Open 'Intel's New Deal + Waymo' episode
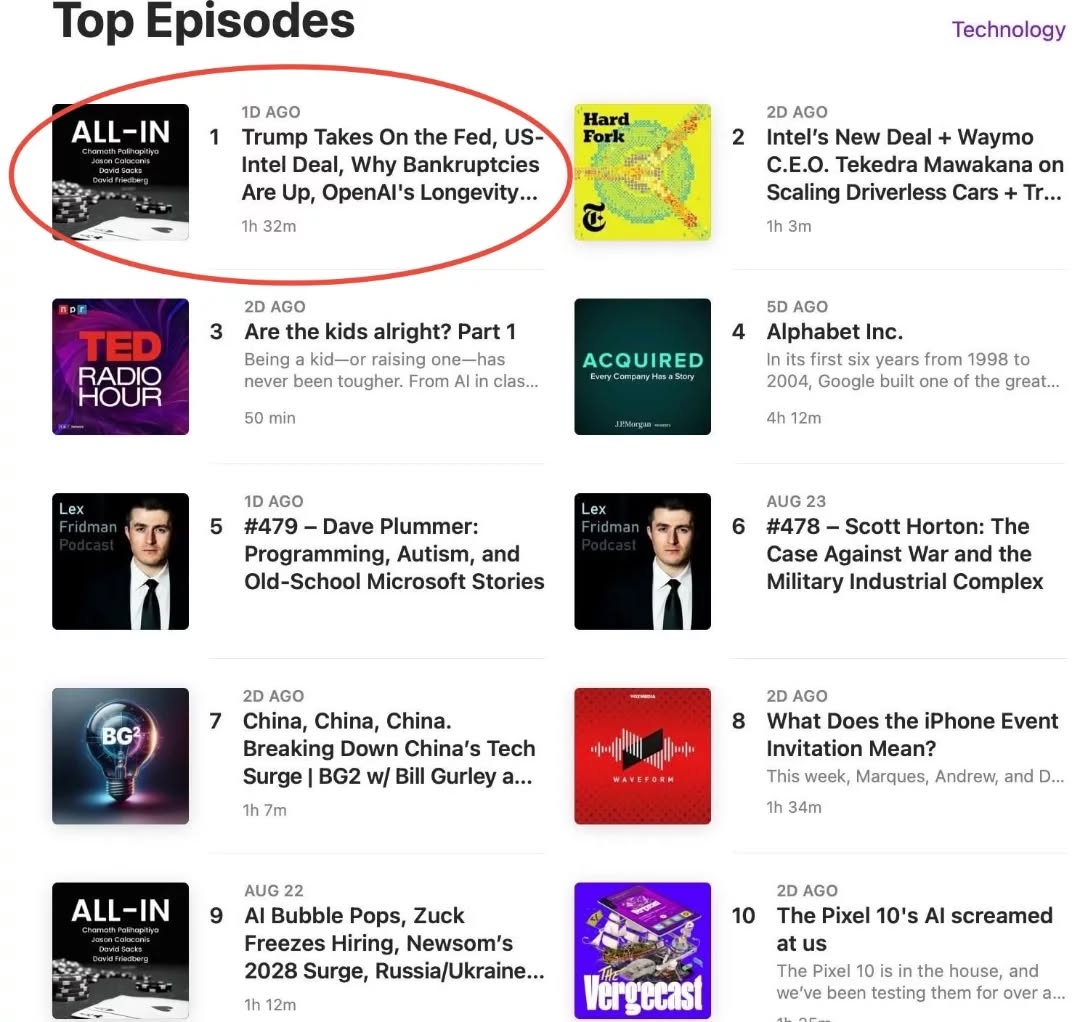The image size is (1080, 1022). [x=915, y=165]
